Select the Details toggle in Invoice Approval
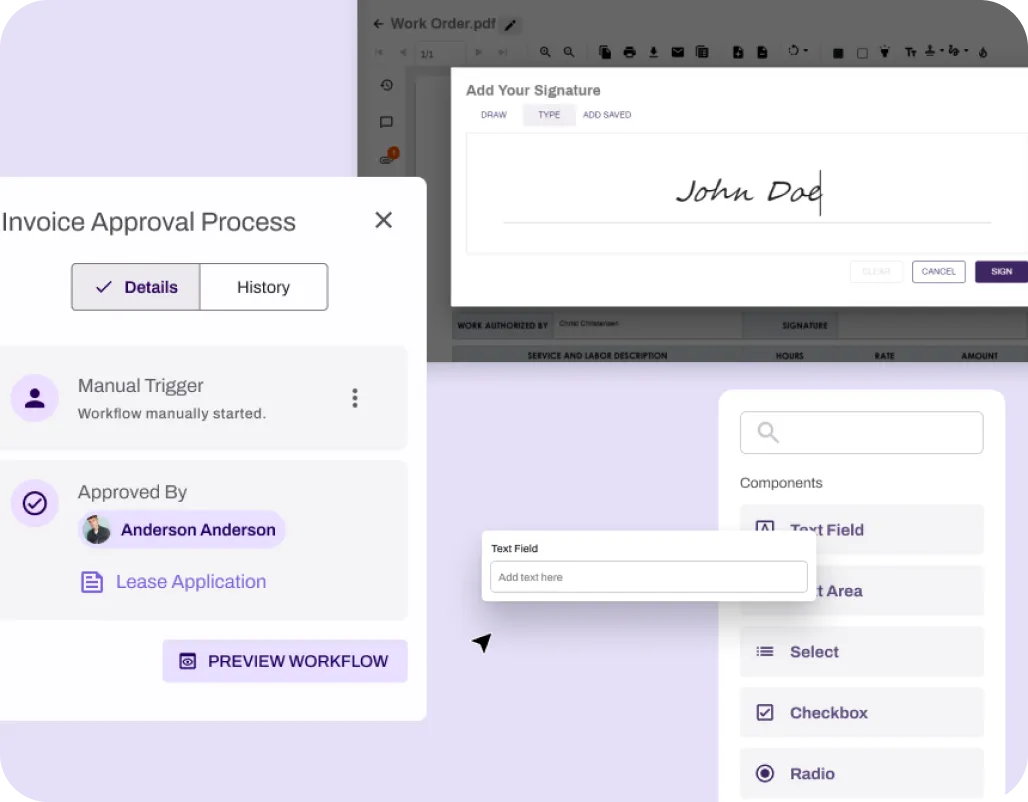Image resolution: width=1028 pixels, height=802 pixels. pyautogui.click(x=136, y=287)
